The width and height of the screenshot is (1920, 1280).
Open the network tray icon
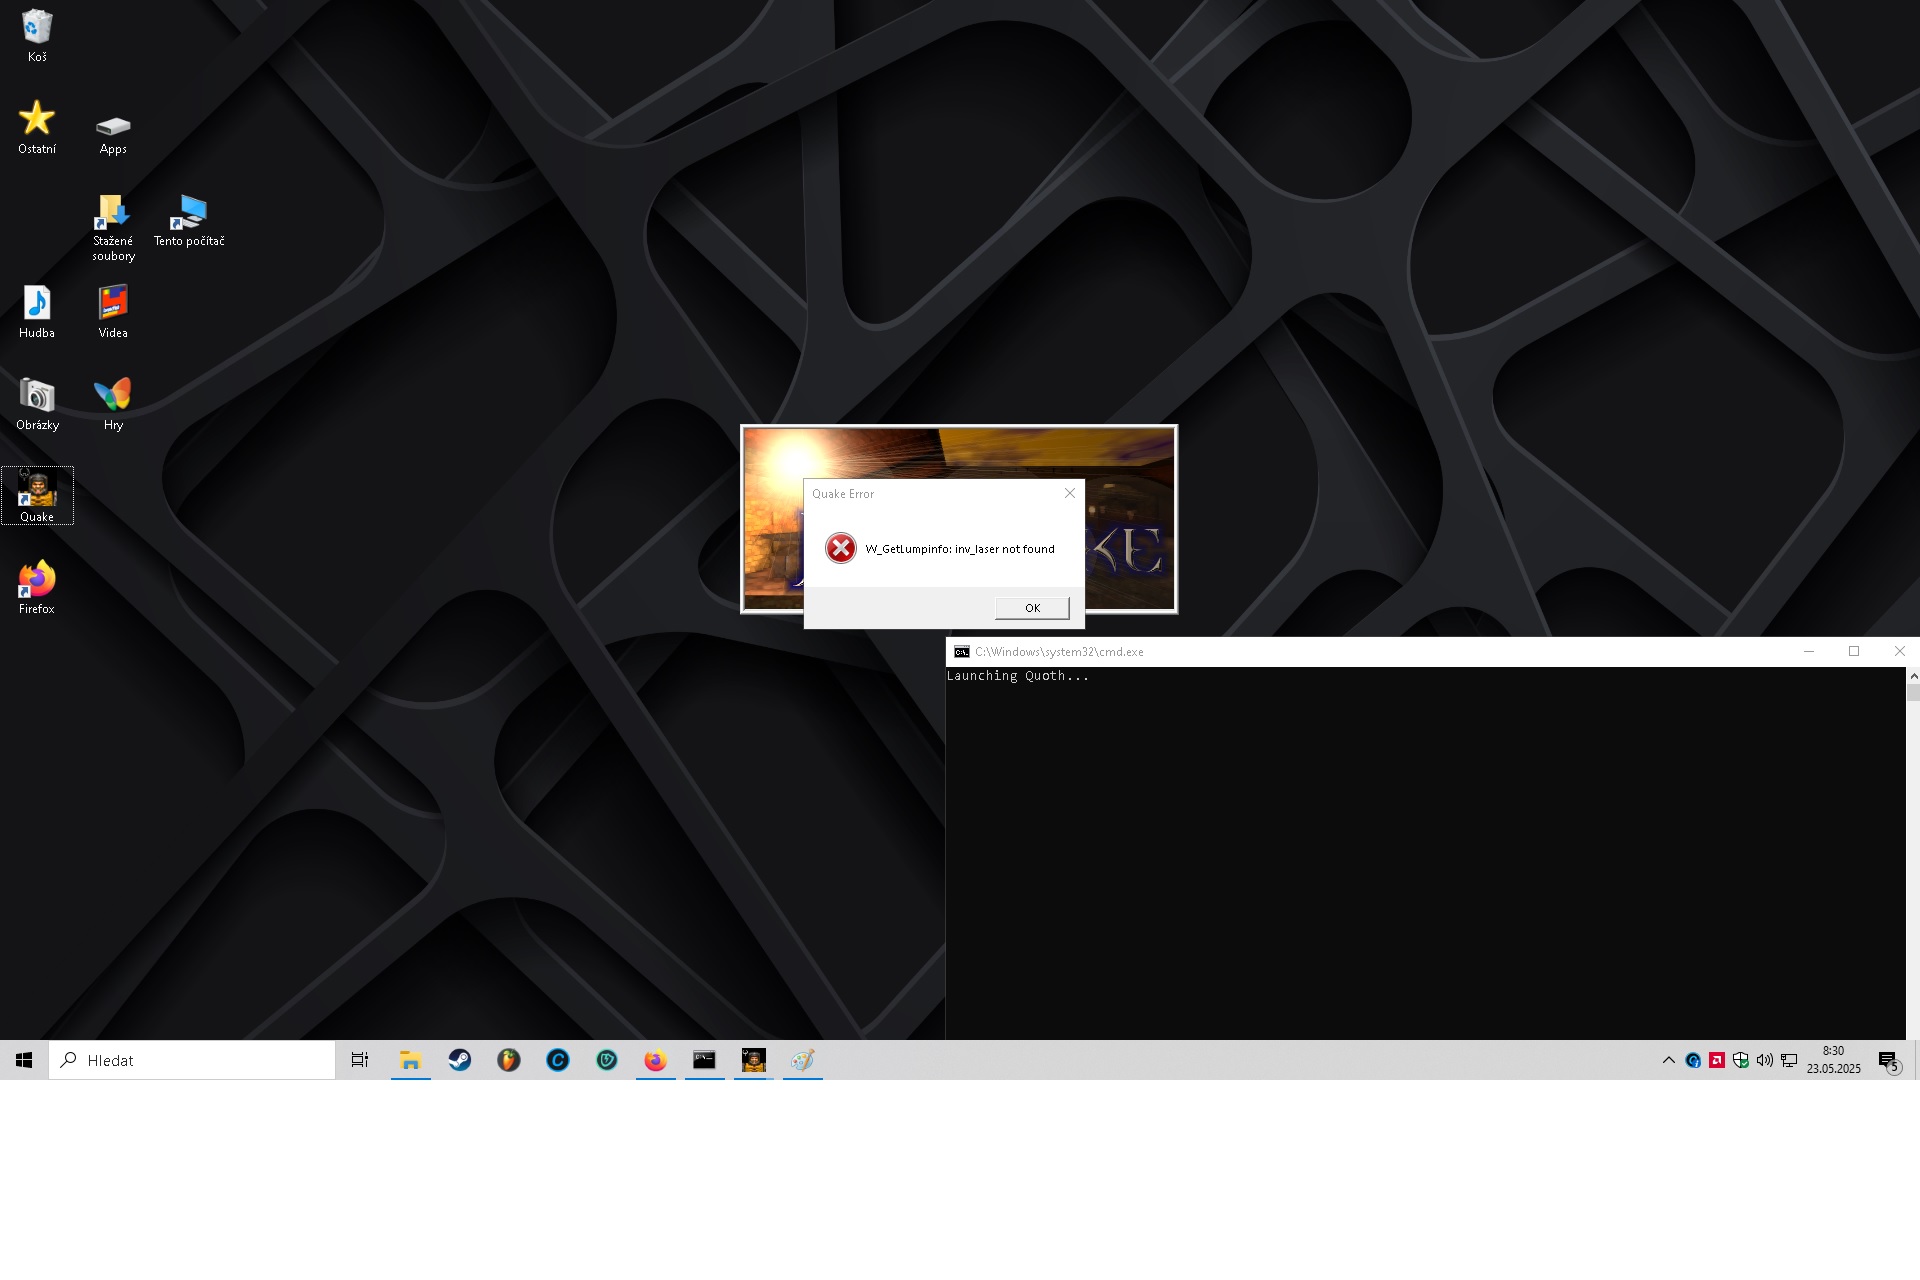click(1789, 1060)
